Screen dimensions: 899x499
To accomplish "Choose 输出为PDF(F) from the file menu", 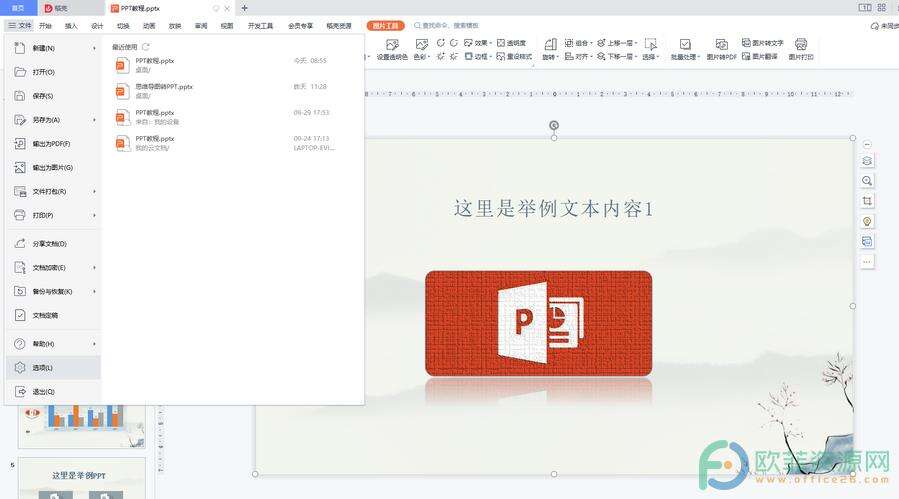I will (53, 144).
